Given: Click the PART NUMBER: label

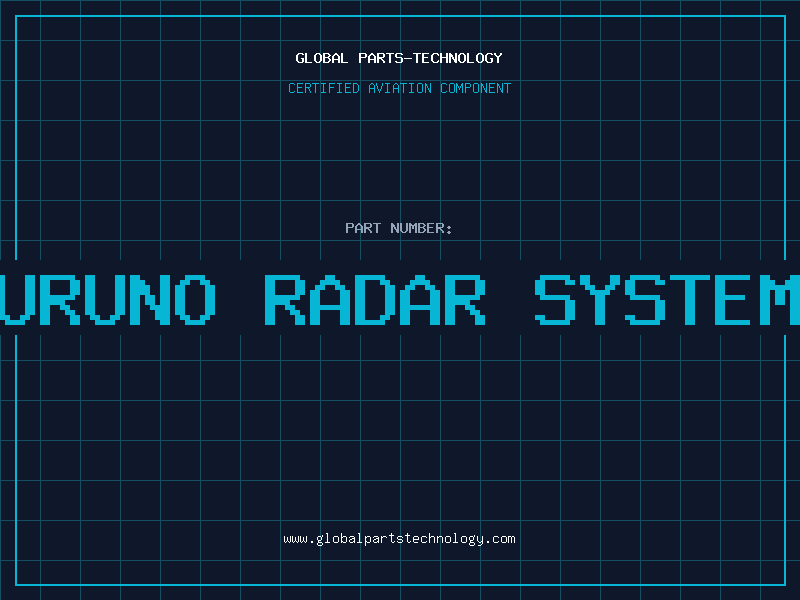Looking at the screenshot, I should (x=399, y=228).
